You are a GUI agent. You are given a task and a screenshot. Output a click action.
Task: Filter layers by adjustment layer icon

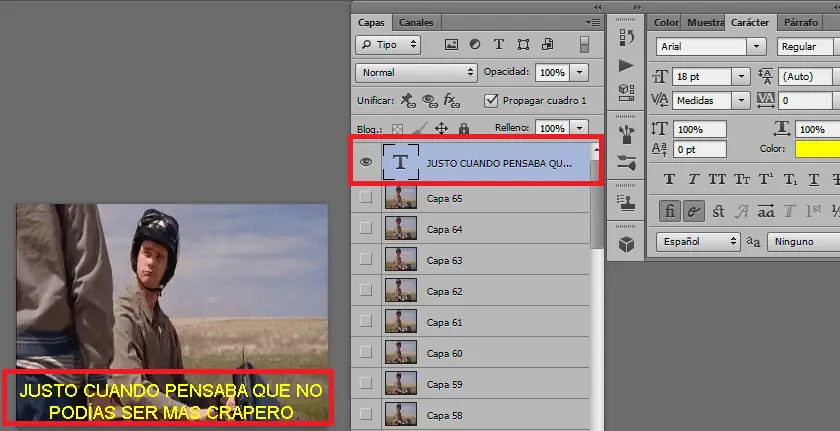[x=475, y=45]
